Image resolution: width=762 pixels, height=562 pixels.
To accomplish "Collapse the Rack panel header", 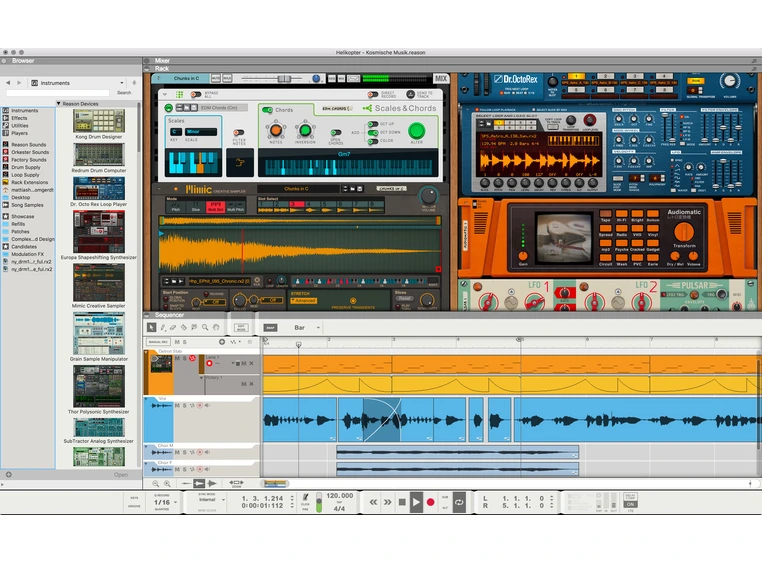I will coord(147,69).
